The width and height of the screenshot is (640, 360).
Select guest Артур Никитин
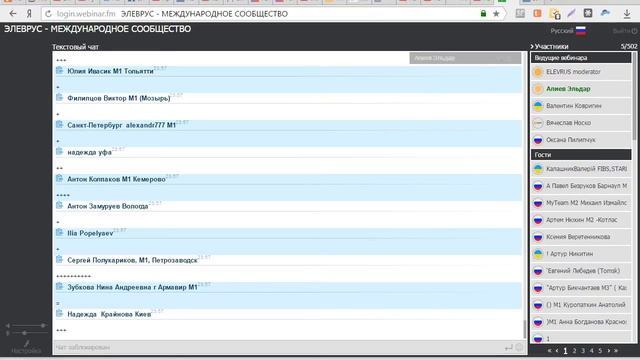pos(581,254)
